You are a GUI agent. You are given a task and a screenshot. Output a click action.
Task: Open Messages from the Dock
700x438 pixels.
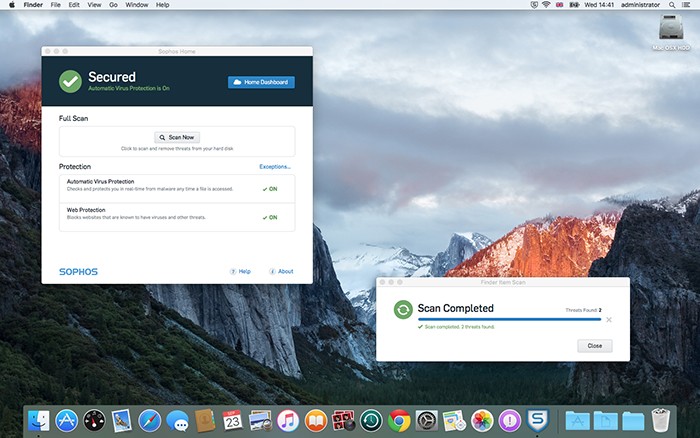pos(177,421)
